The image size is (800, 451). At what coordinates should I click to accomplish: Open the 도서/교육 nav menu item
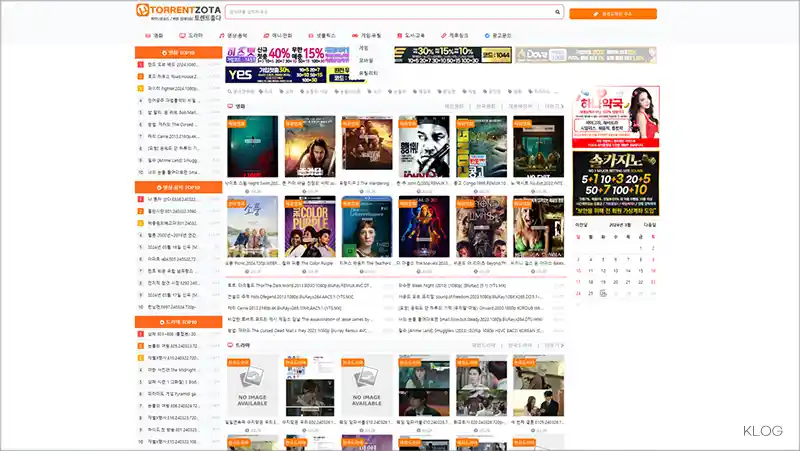[x=411, y=36]
